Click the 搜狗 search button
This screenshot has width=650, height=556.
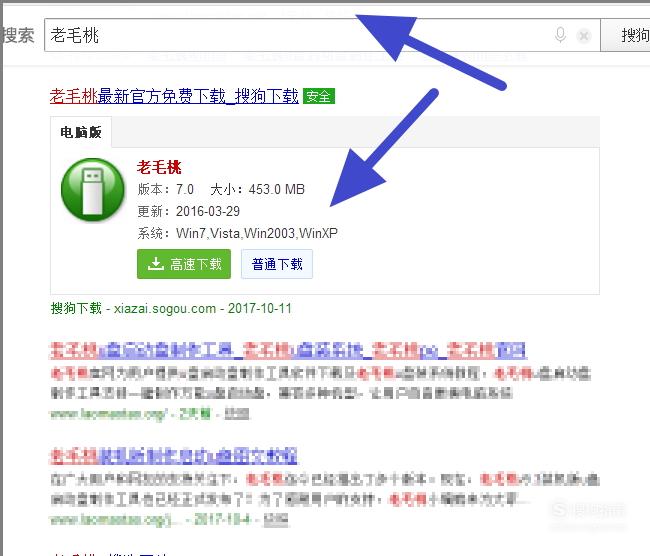626,35
